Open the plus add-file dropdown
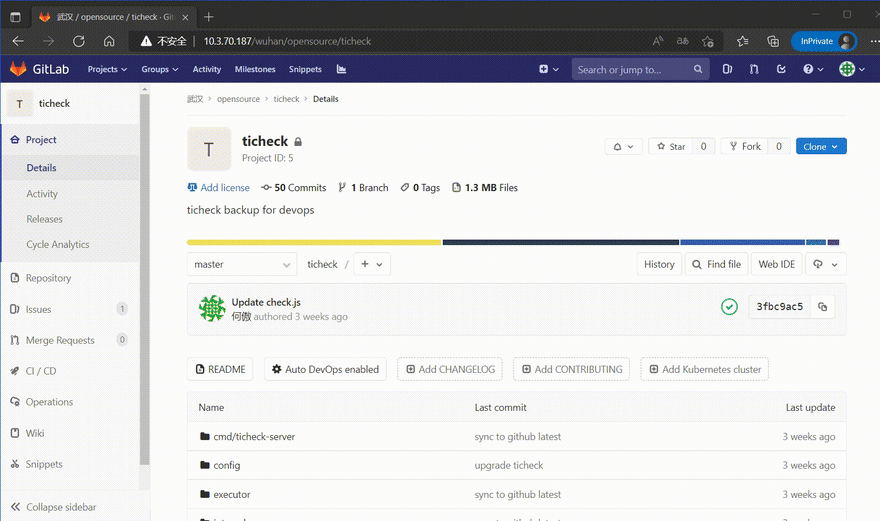The width and height of the screenshot is (880, 521). point(372,264)
